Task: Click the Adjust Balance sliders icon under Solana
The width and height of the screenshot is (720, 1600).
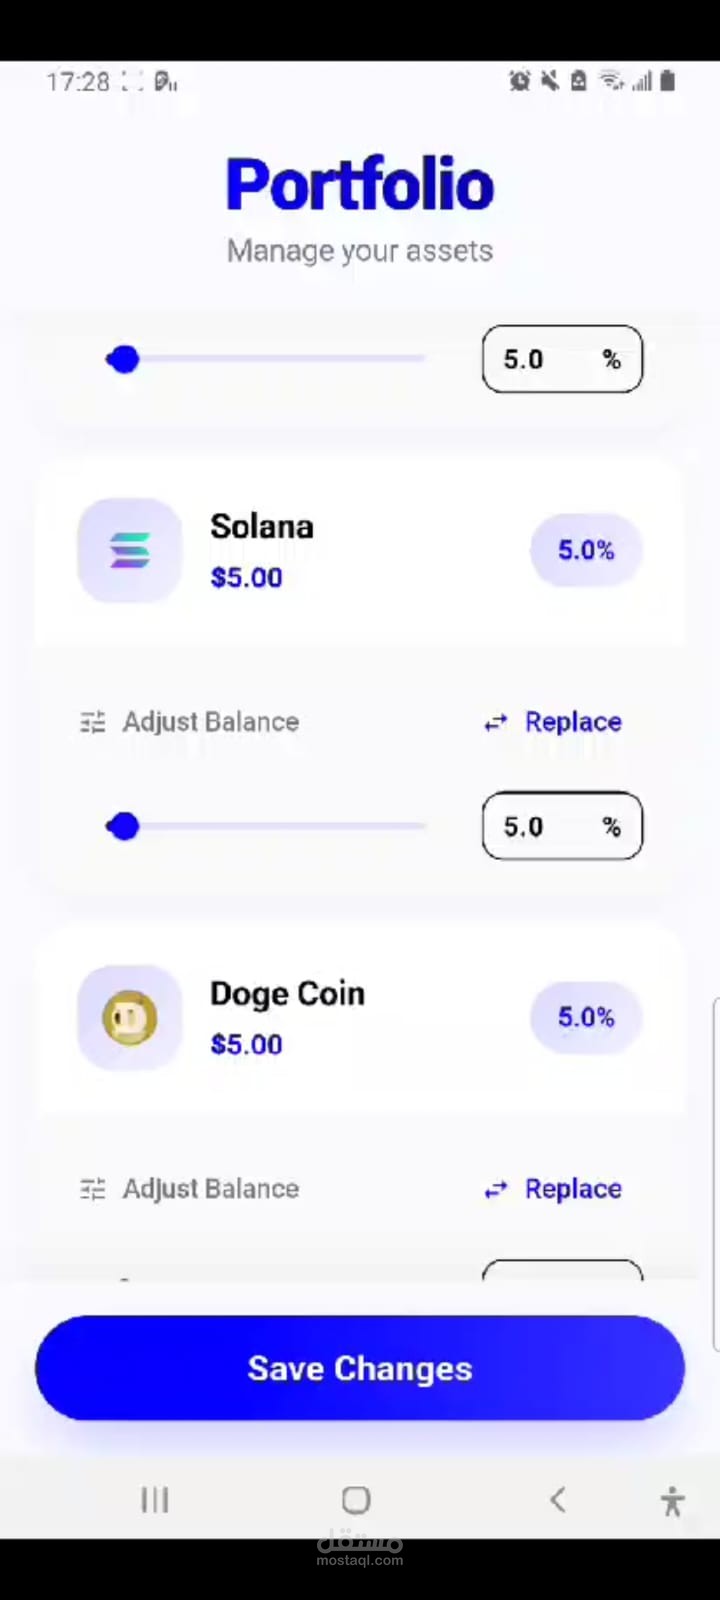Action: [93, 722]
